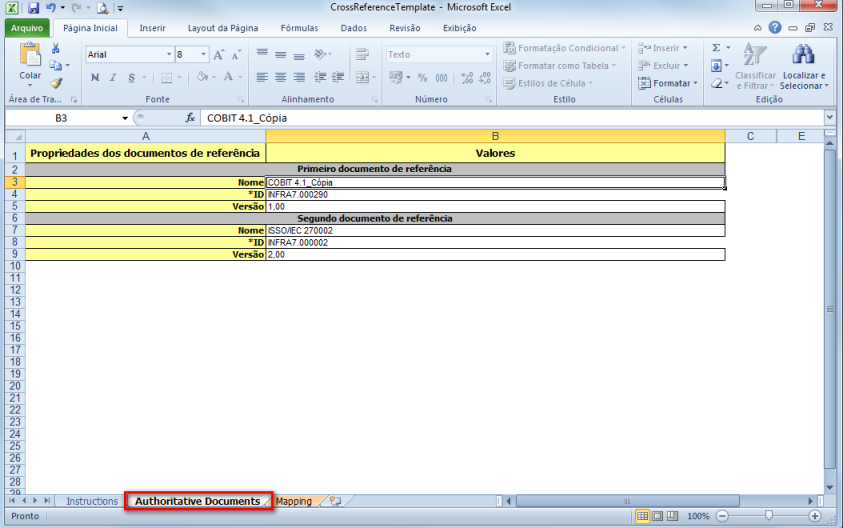Toggle bold with the N button
Screen dimensions: 843x528
[x=95, y=77]
